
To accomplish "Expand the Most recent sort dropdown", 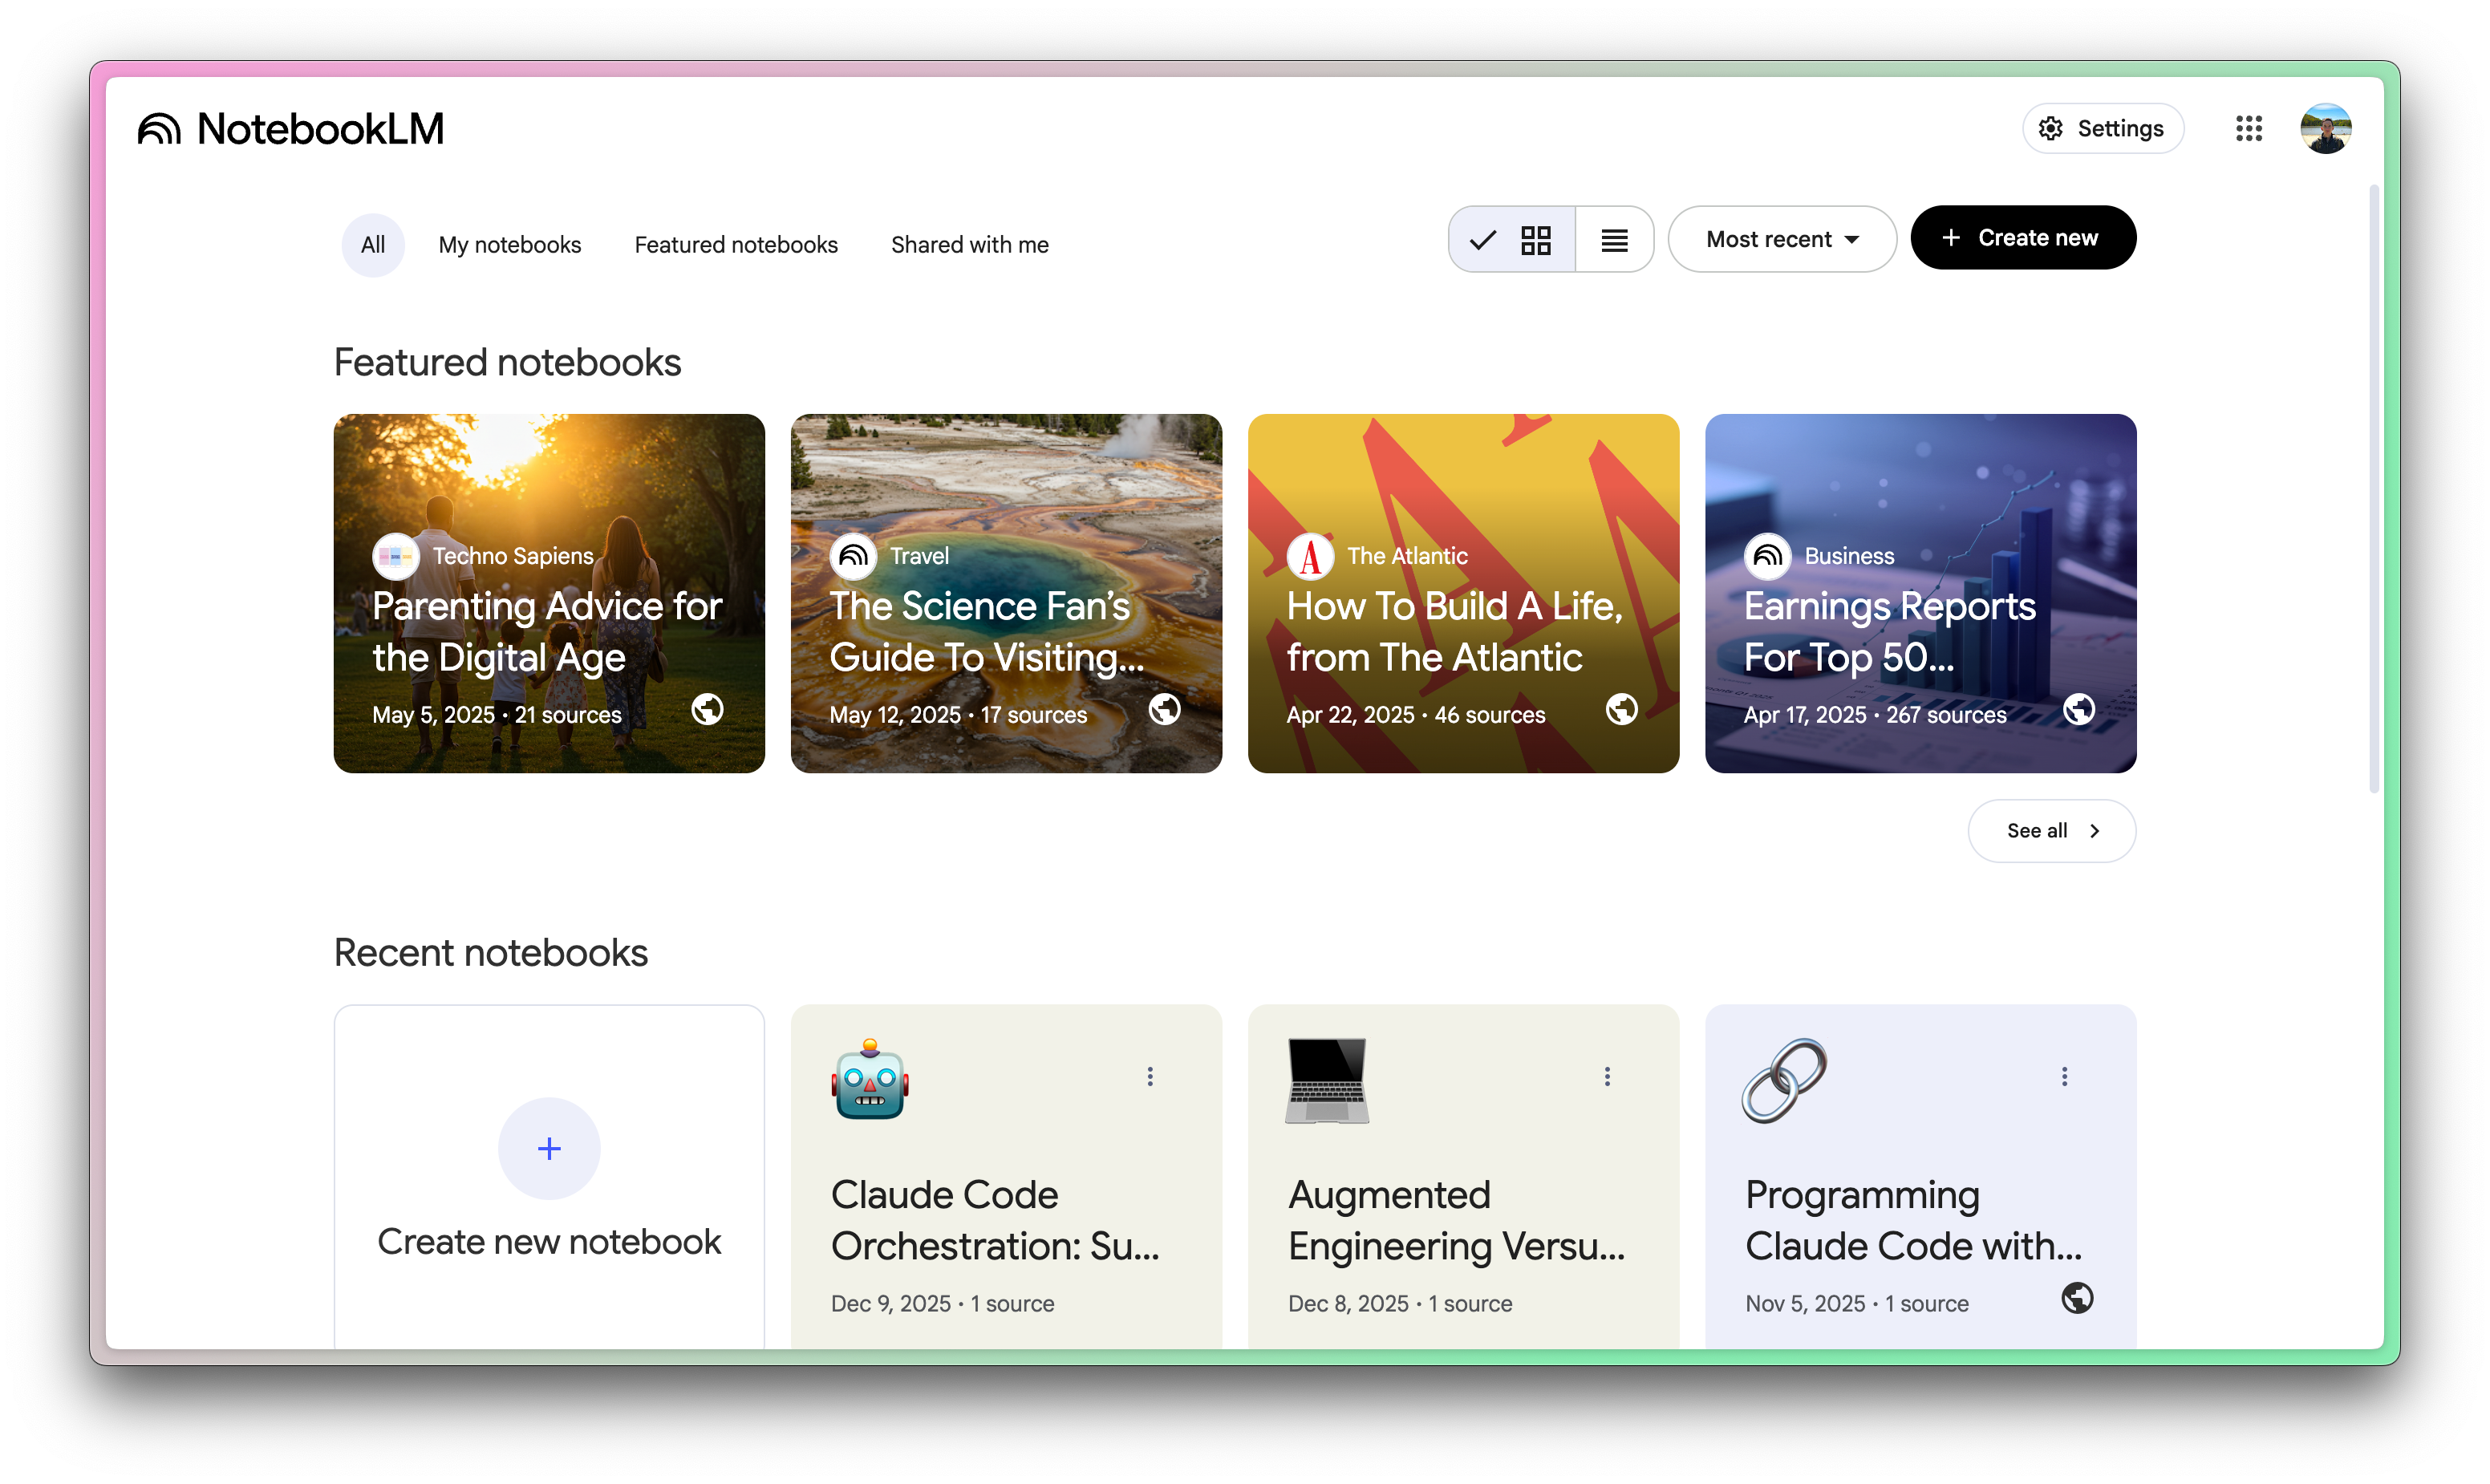I will [x=1782, y=240].
